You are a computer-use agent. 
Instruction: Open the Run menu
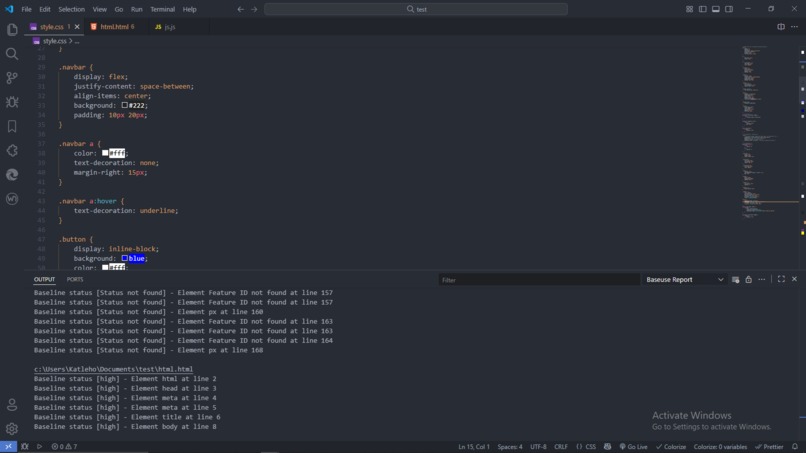coord(136,9)
